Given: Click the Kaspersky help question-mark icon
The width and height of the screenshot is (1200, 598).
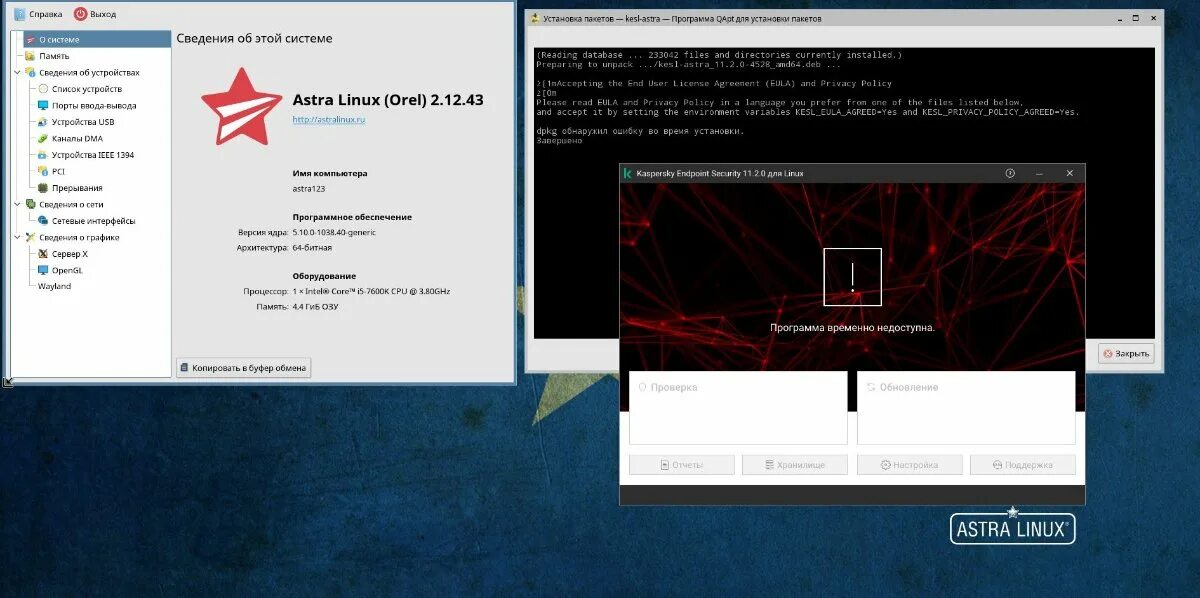Looking at the screenshot, I should pos(1010,173).
